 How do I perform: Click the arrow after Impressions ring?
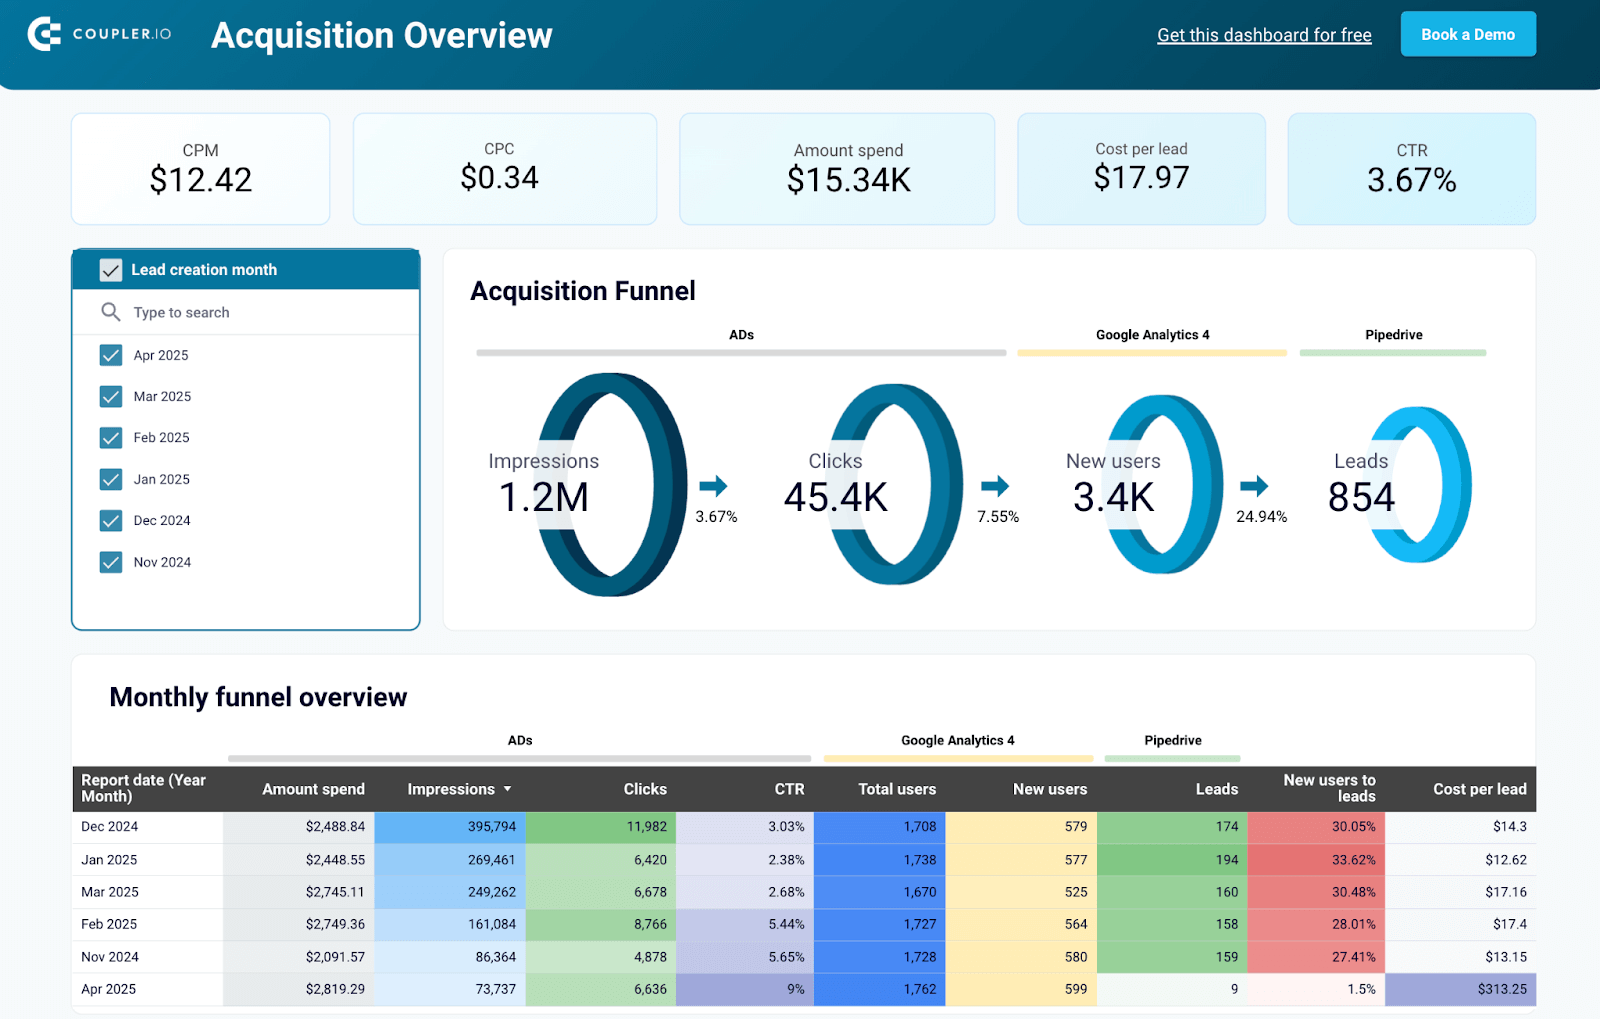713,486
